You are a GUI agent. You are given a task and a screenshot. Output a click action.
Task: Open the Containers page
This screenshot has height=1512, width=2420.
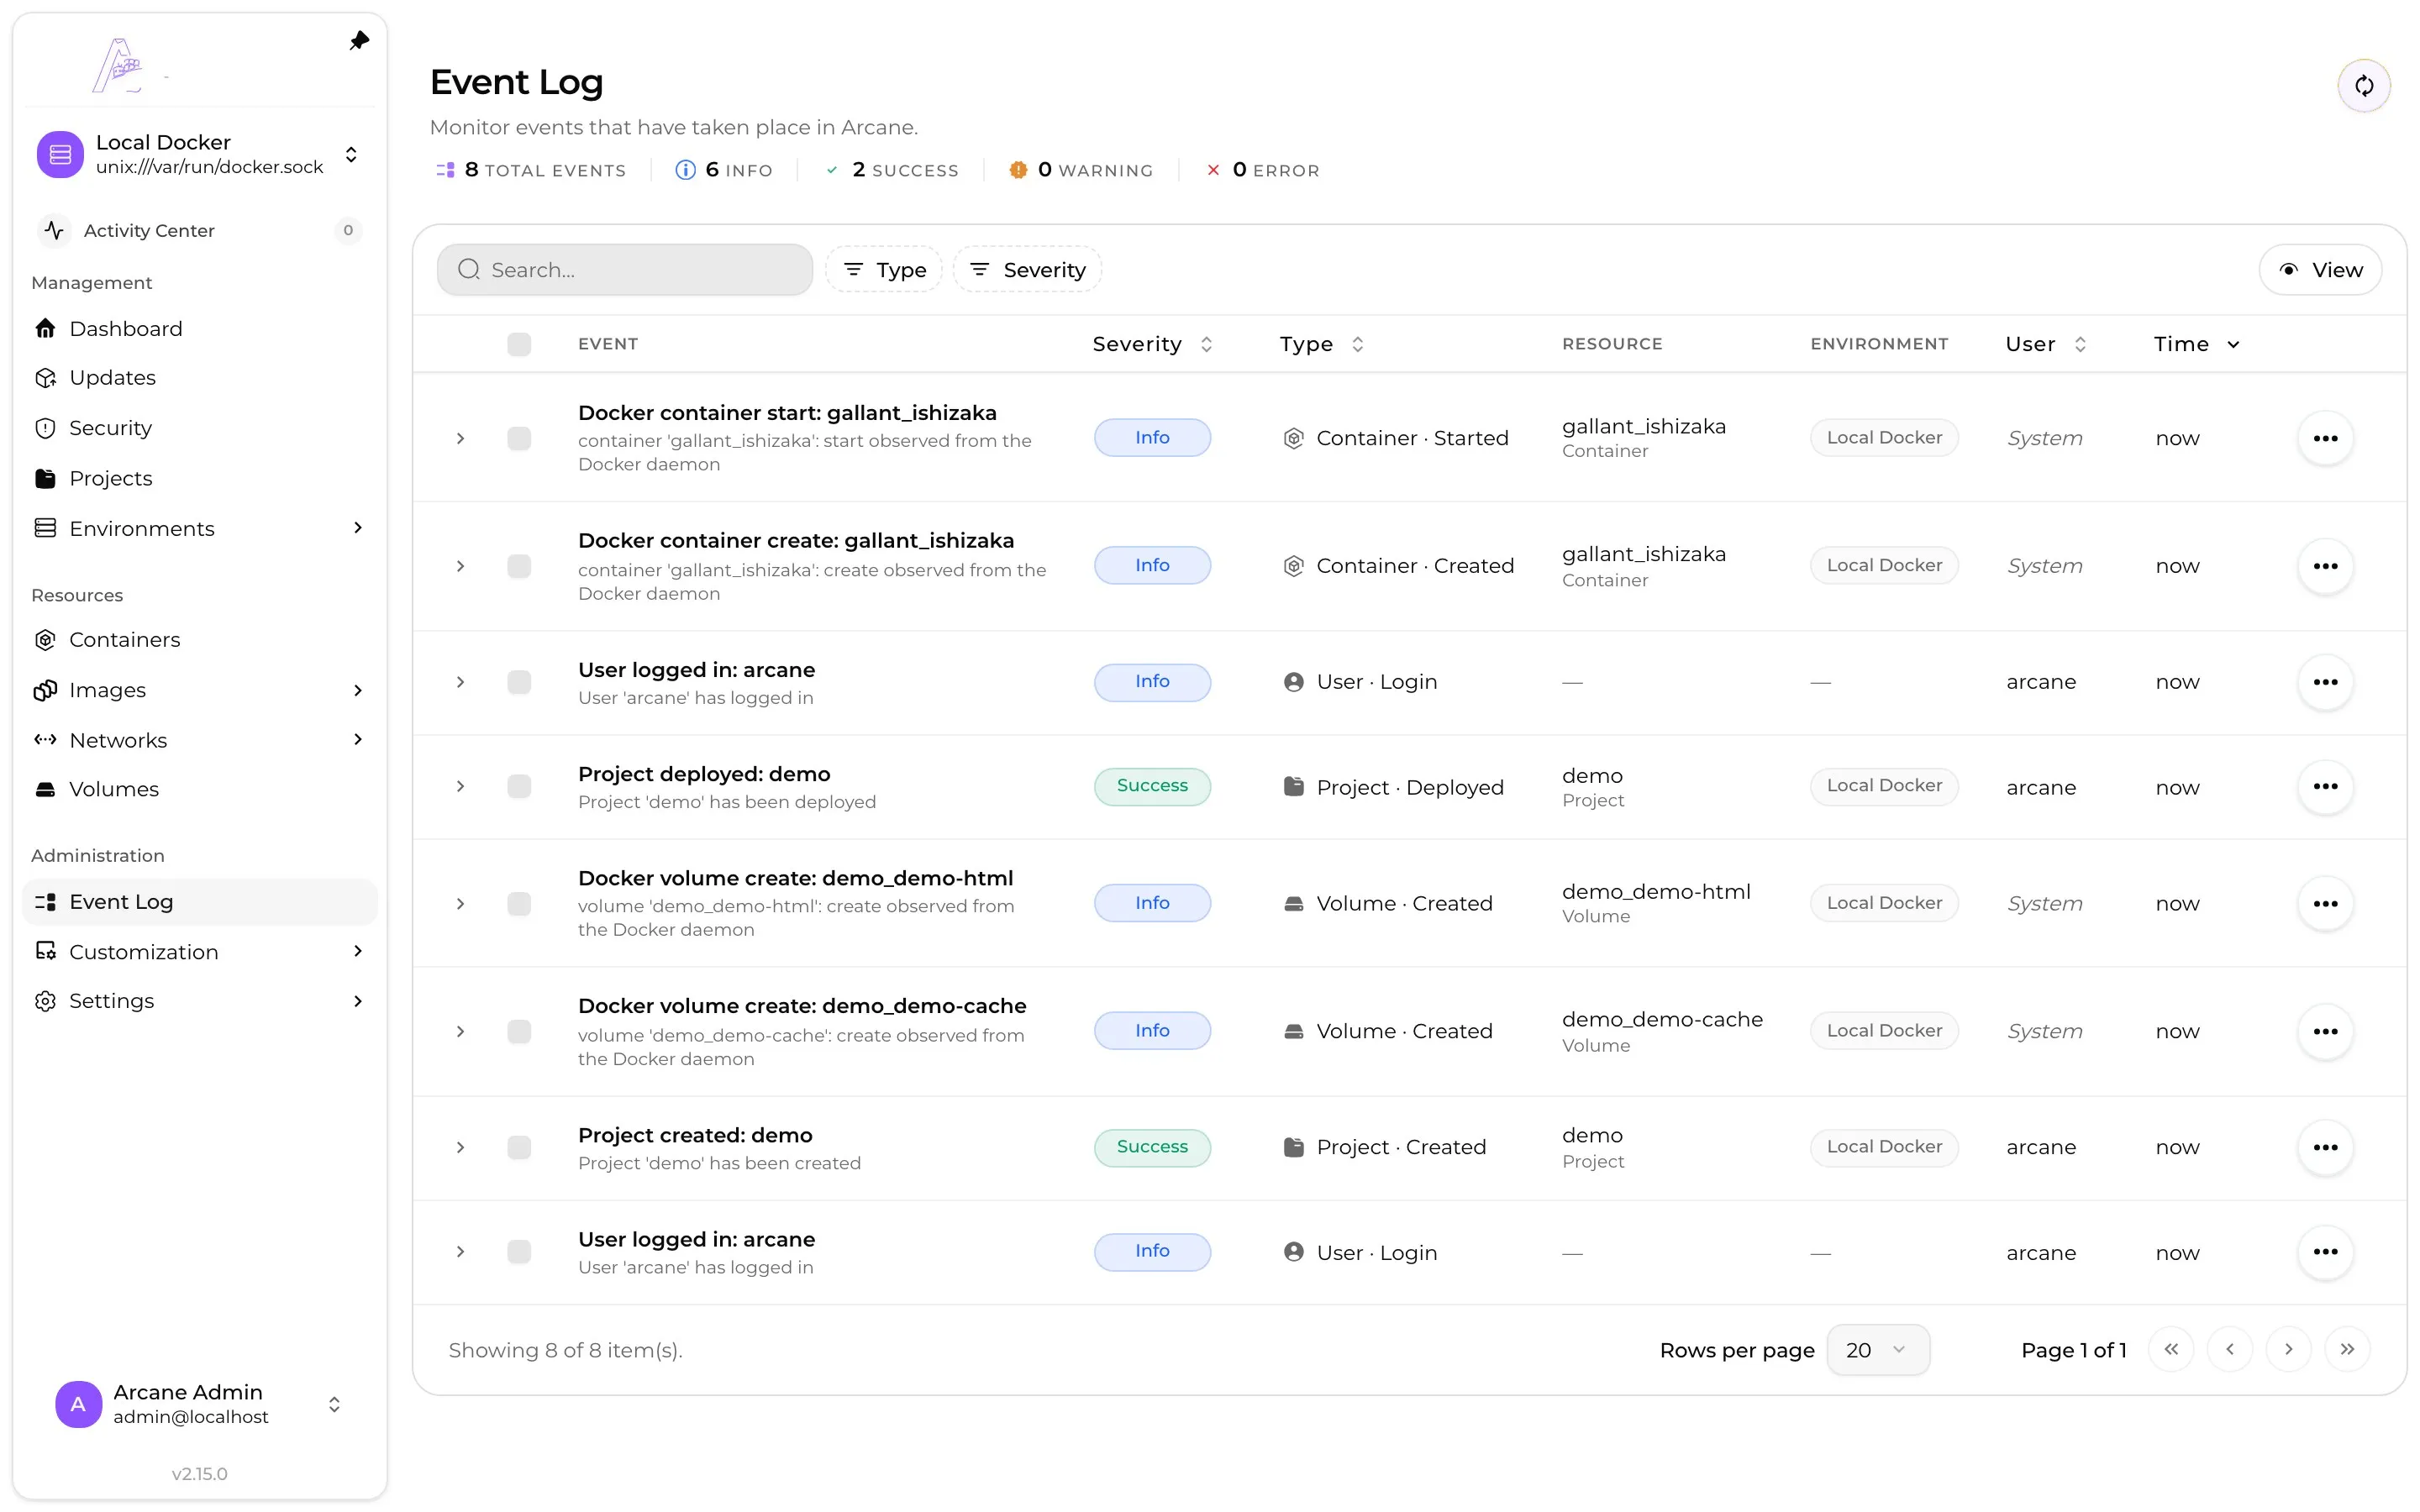click(x=199, y=640)
